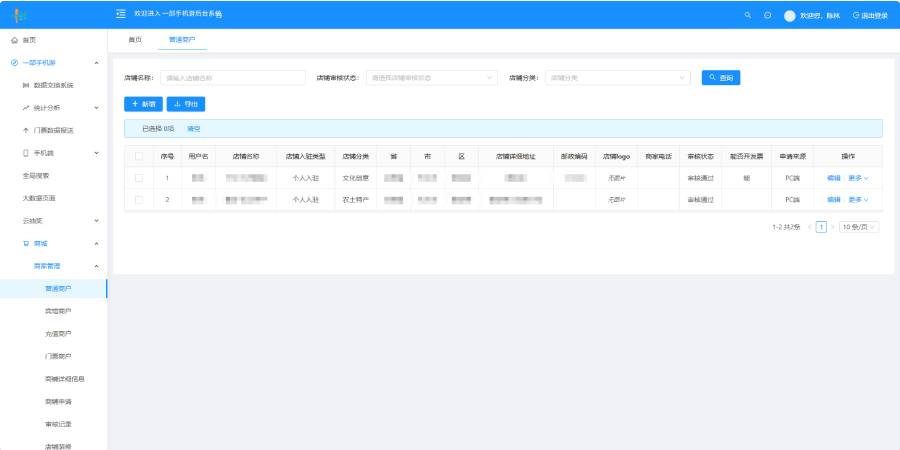The width and height of the screenshot is (900, 450).
Task: Click the statistics analysis chart icon
Action: [25, 108]
